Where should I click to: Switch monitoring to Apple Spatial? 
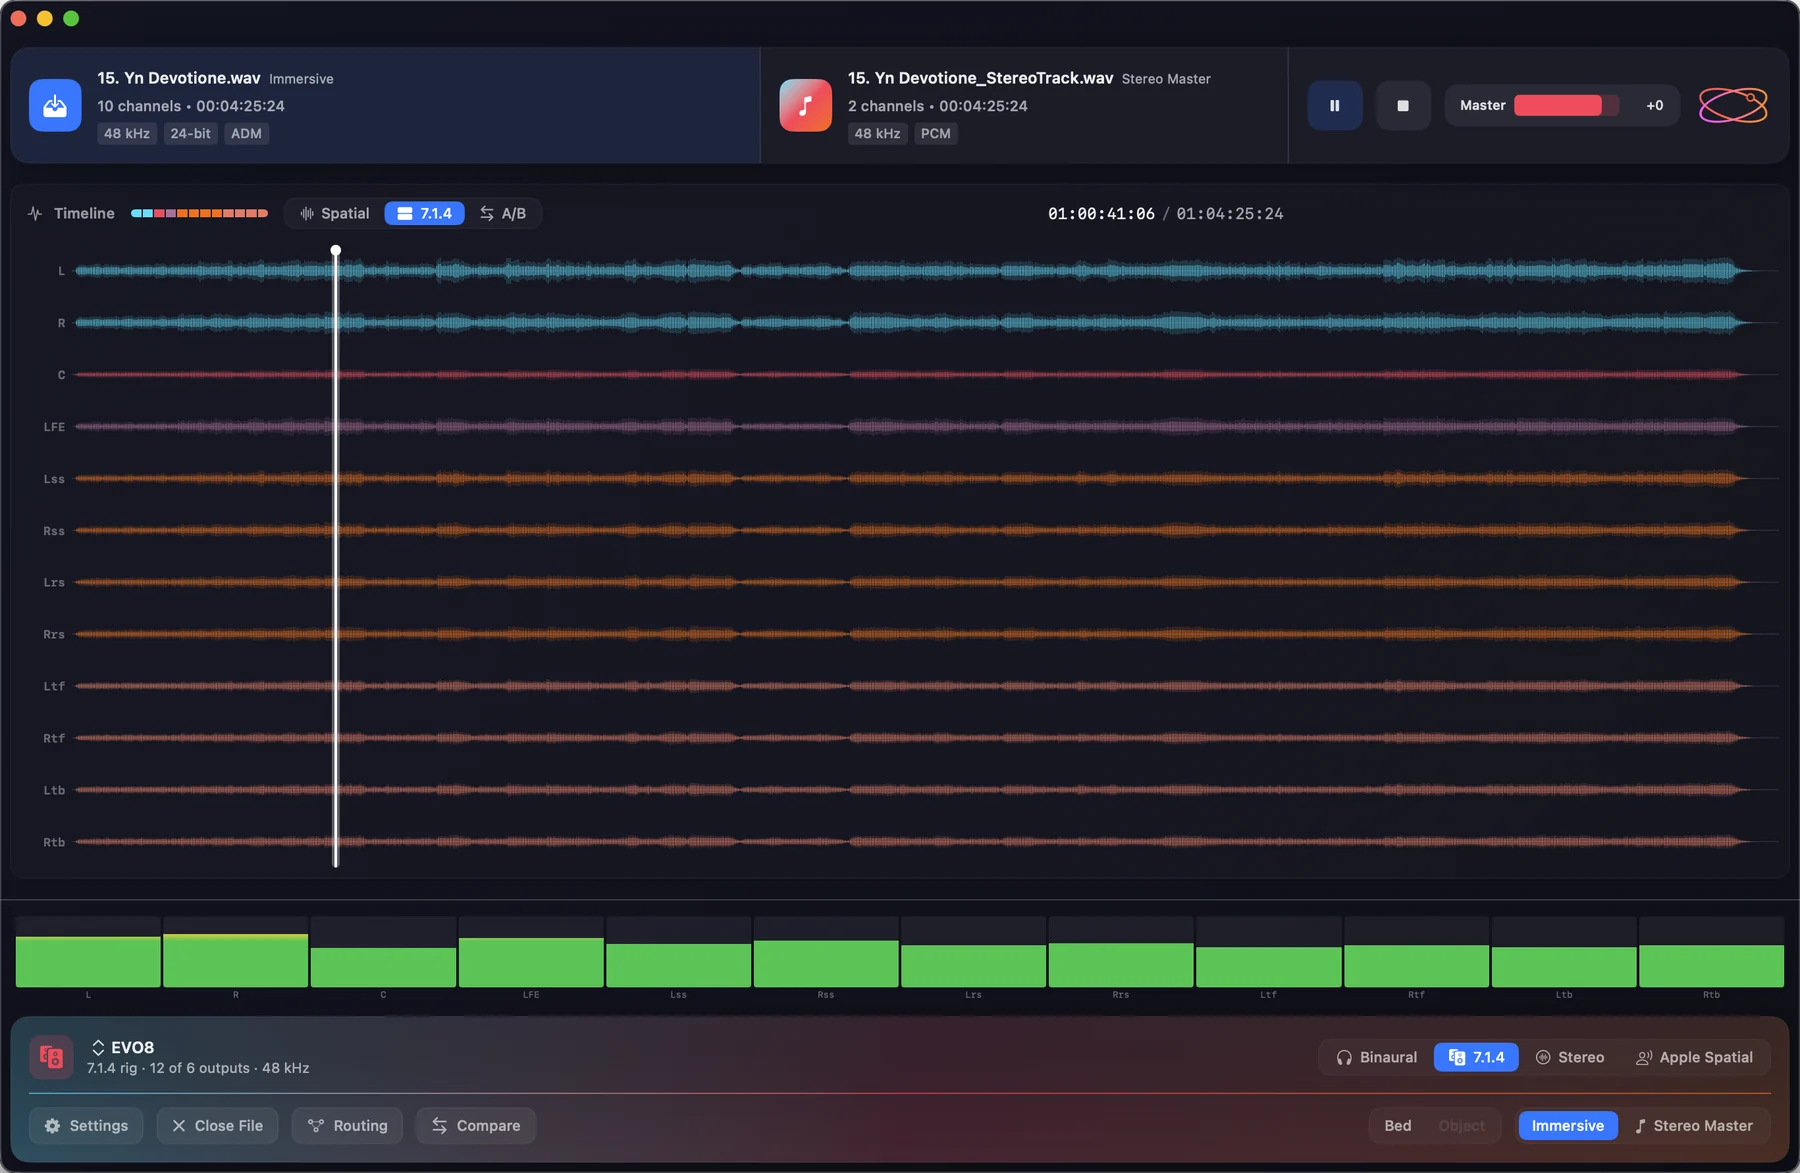[1694, 1057]
